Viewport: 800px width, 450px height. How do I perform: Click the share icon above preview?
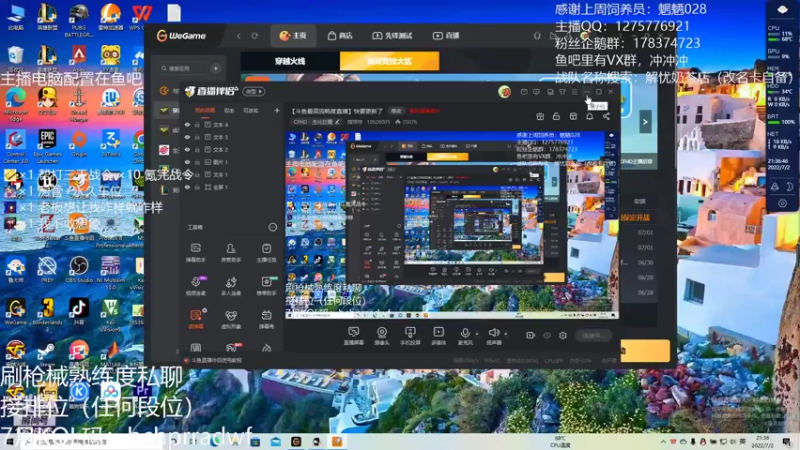click(x=606, y=116)
